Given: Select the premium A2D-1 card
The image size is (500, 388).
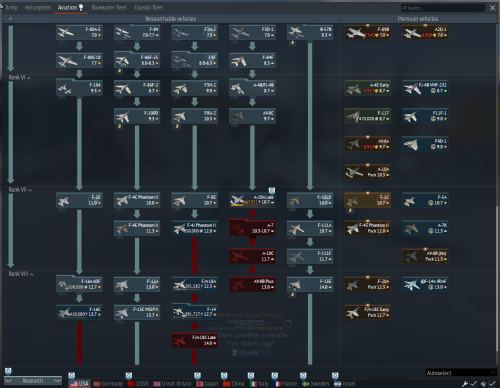Looking at the screenshot, I should pos(425,32).
